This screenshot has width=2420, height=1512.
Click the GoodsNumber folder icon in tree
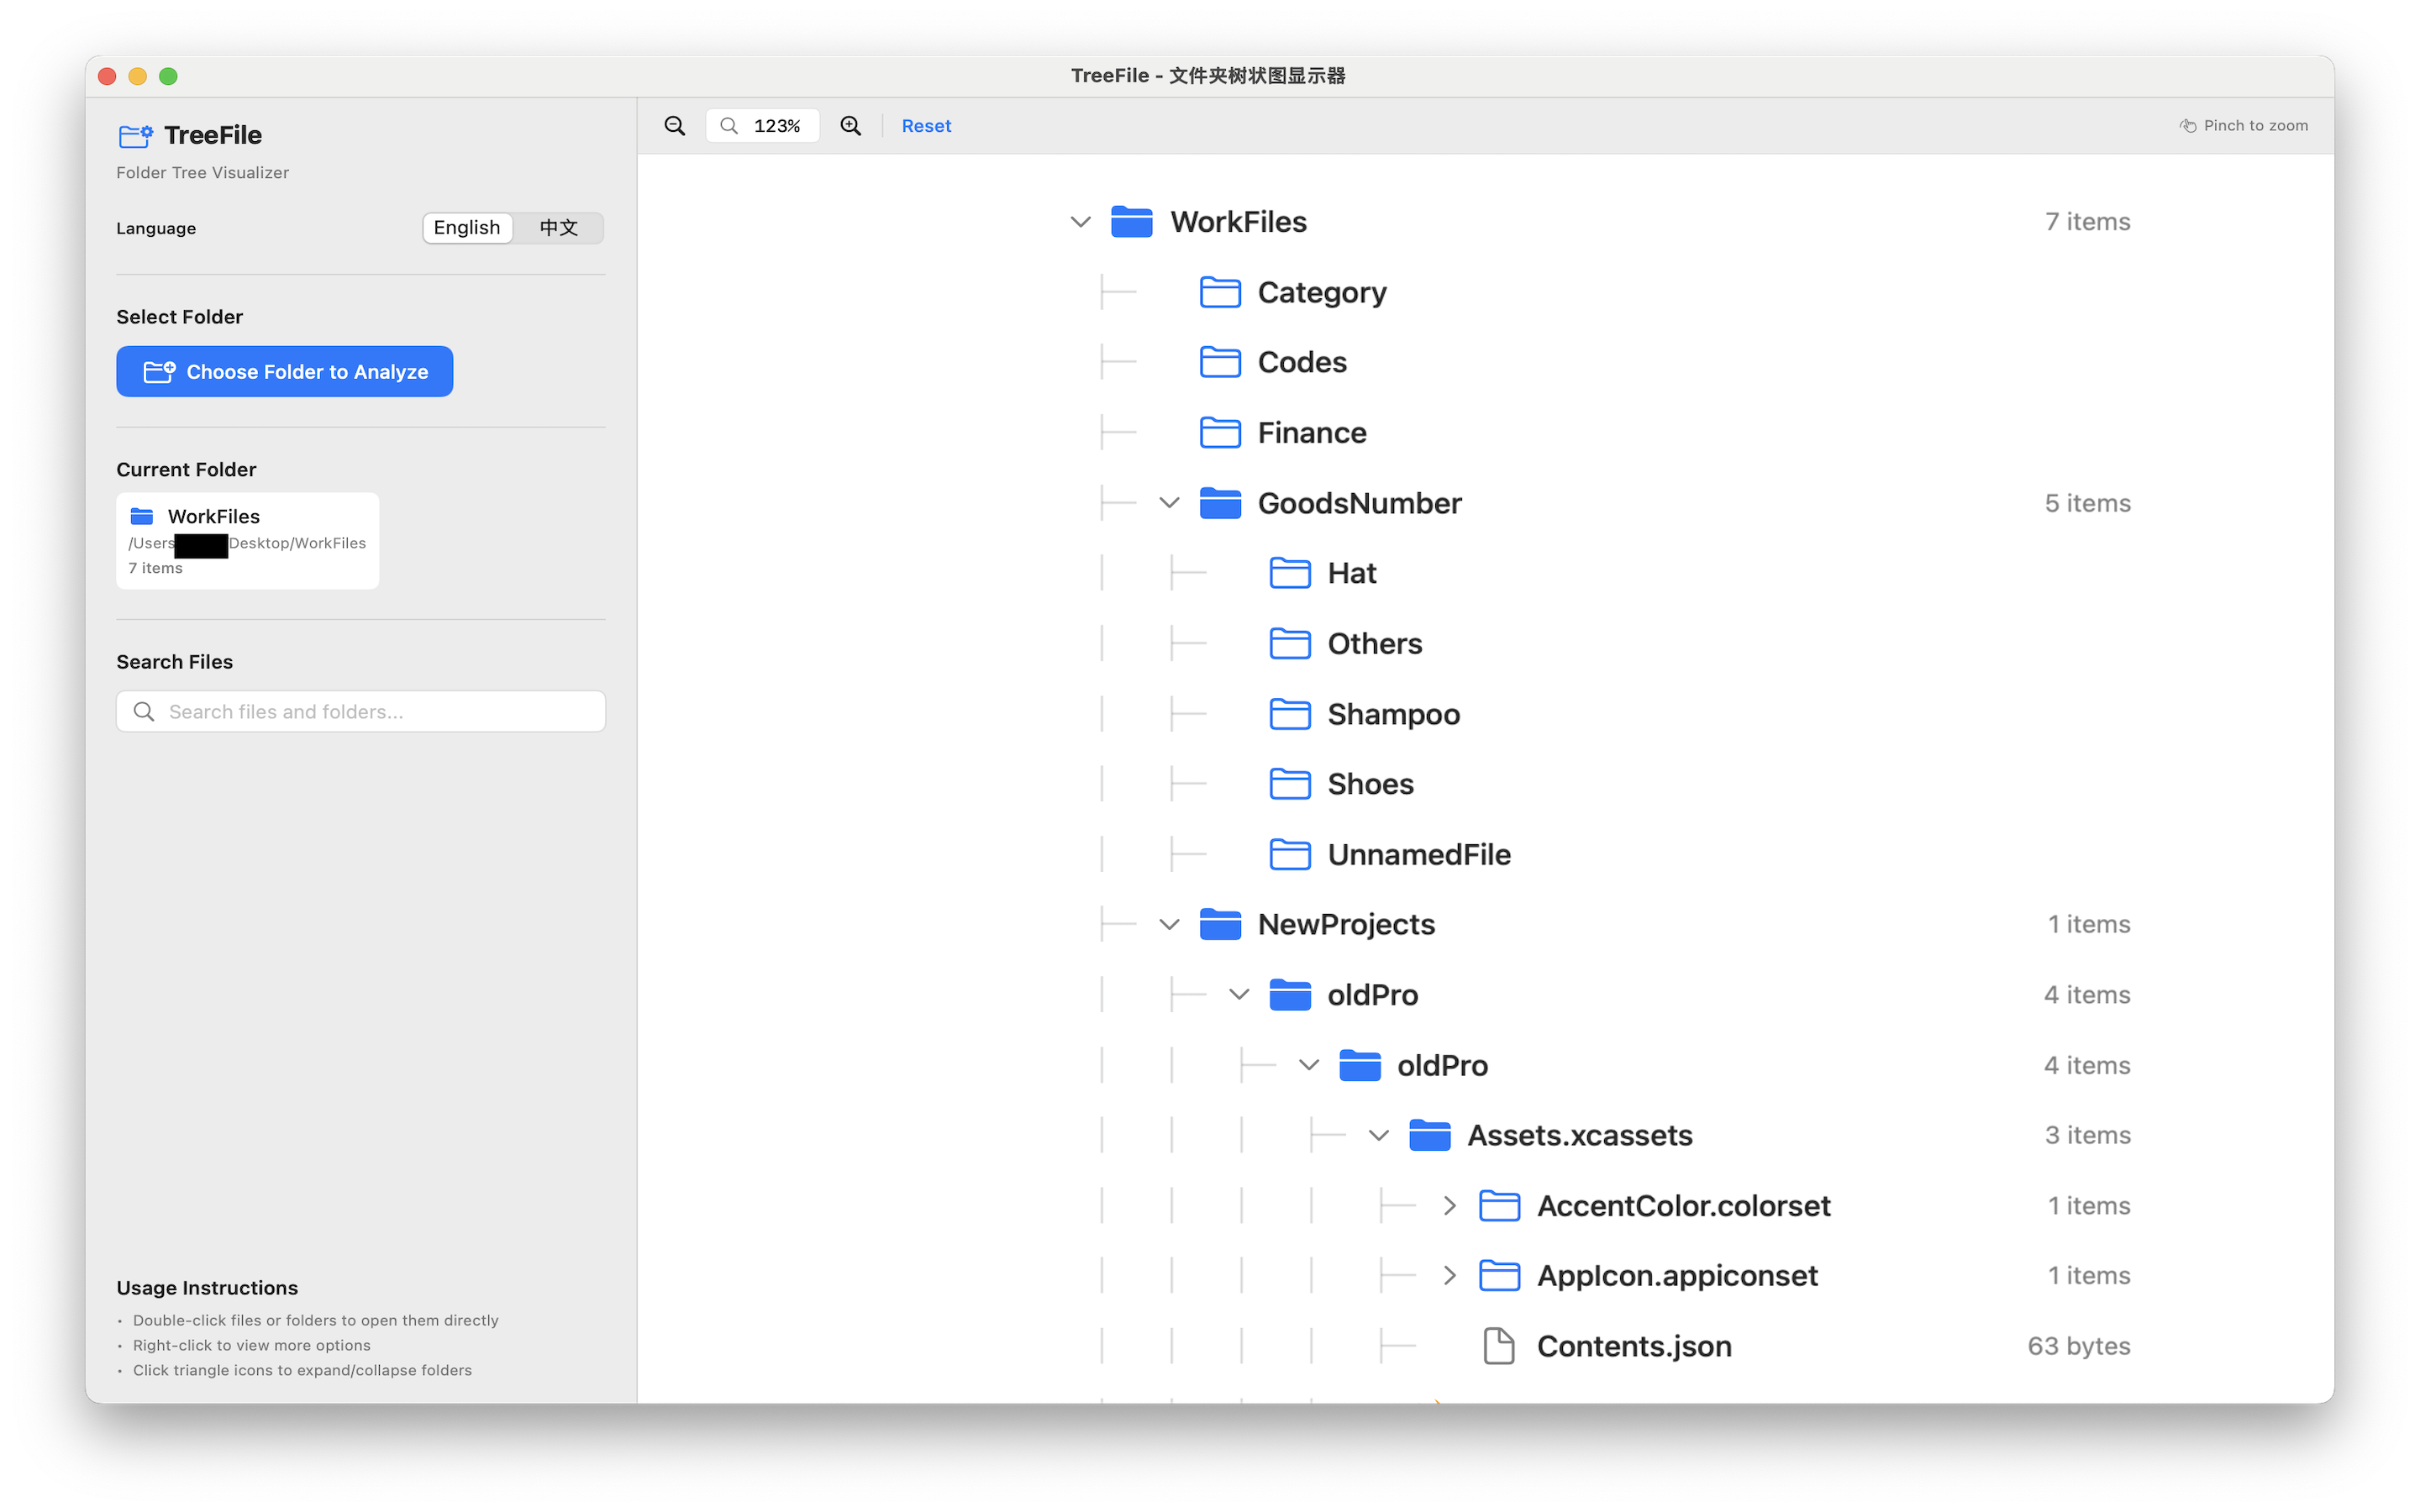tap(1221, 503)
